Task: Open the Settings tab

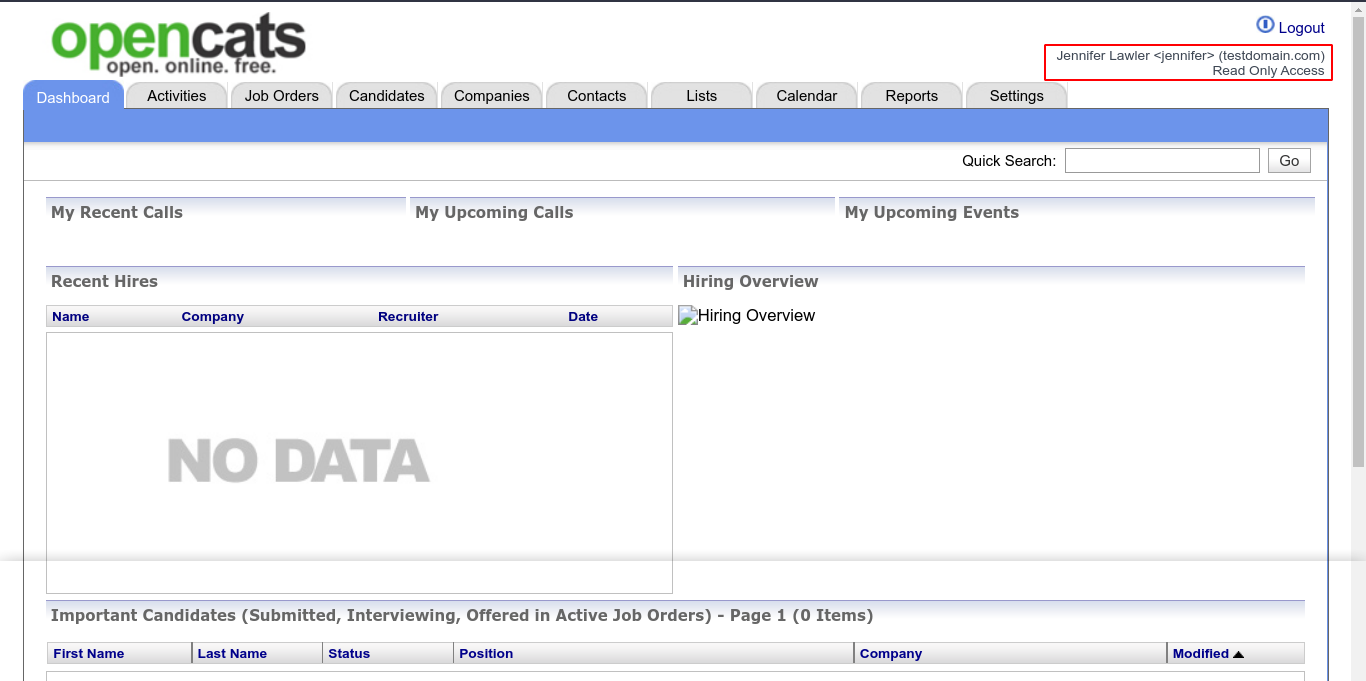Action: point(1016,96)
